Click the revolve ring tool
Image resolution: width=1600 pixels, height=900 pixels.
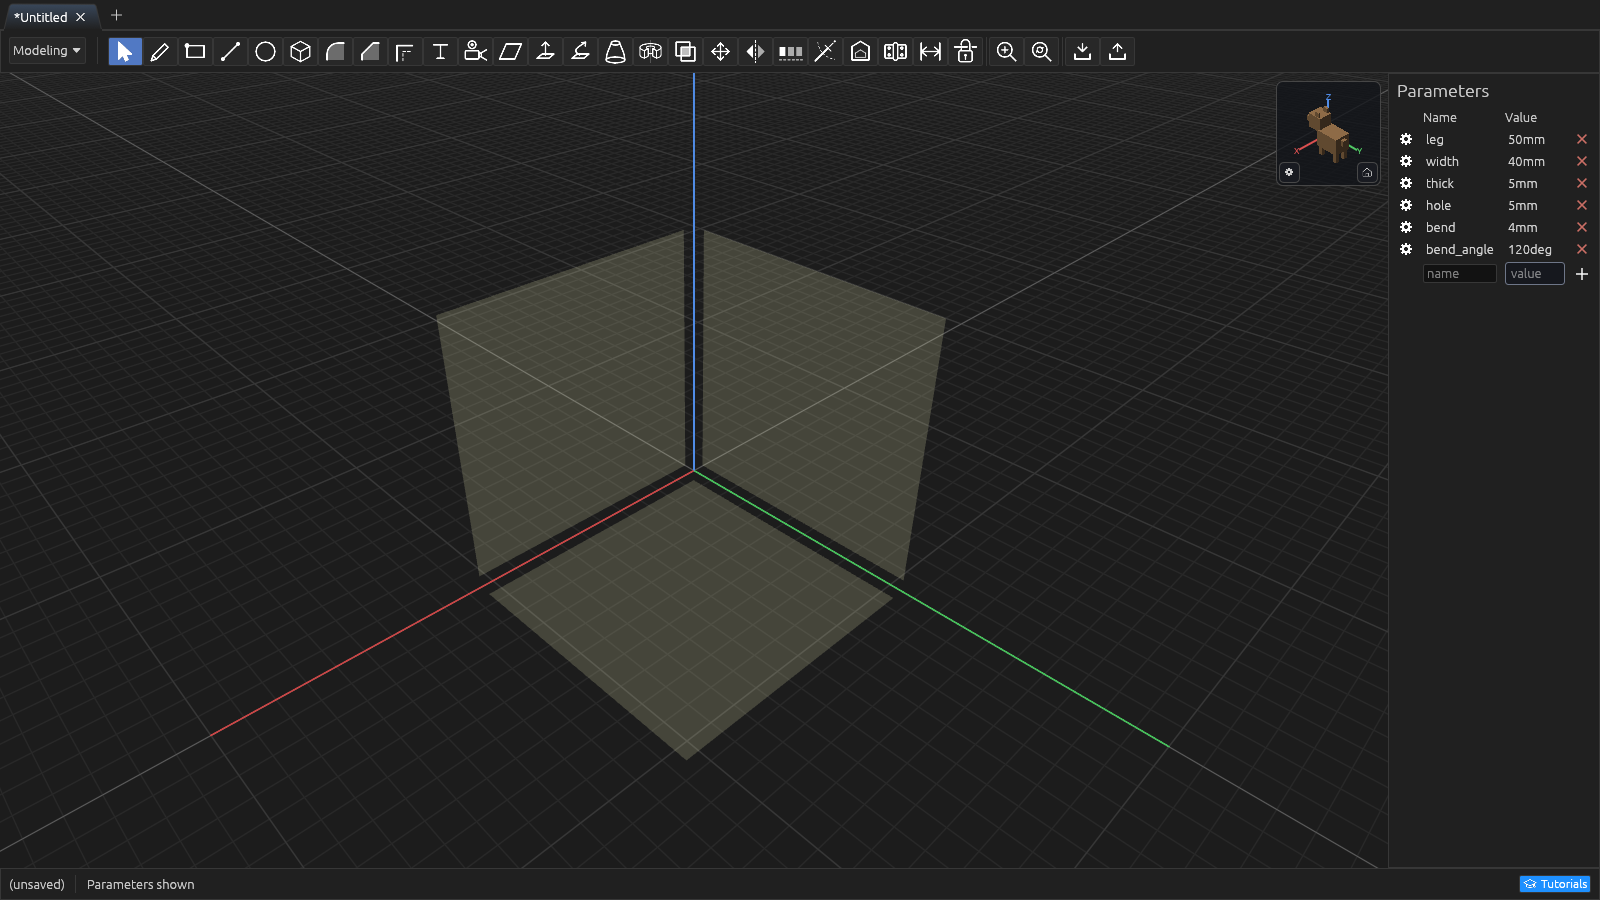[x=650, y=51]
